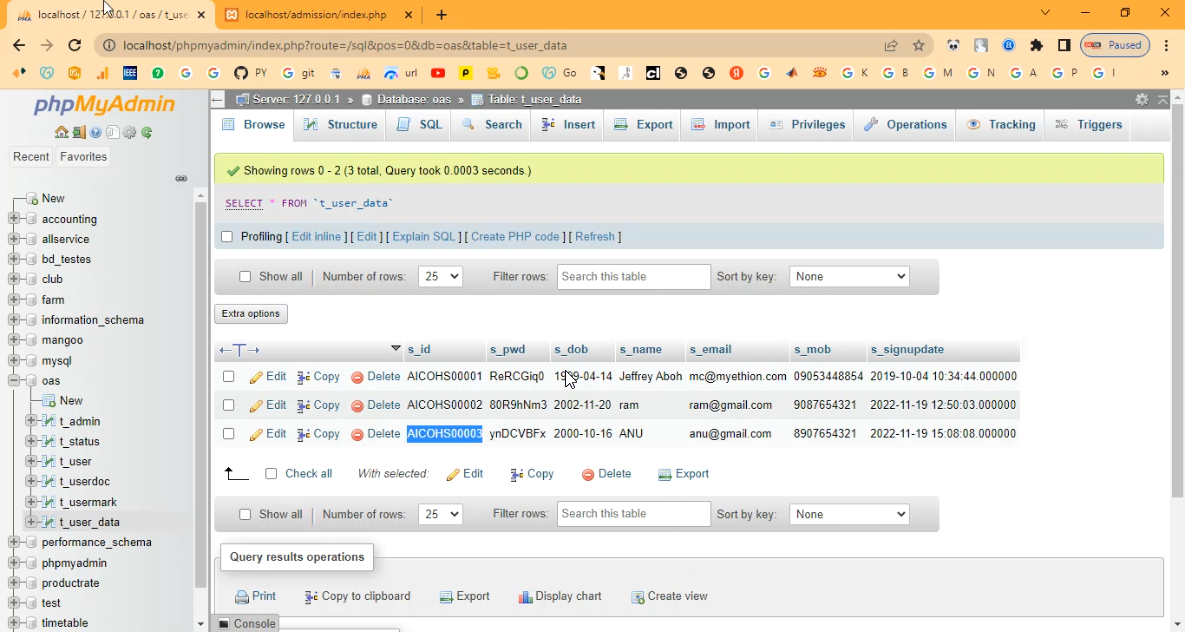The image size is (1185, 632).
Task: Click the phpMyAdmin home icon
Action: [x=62, y=132]
